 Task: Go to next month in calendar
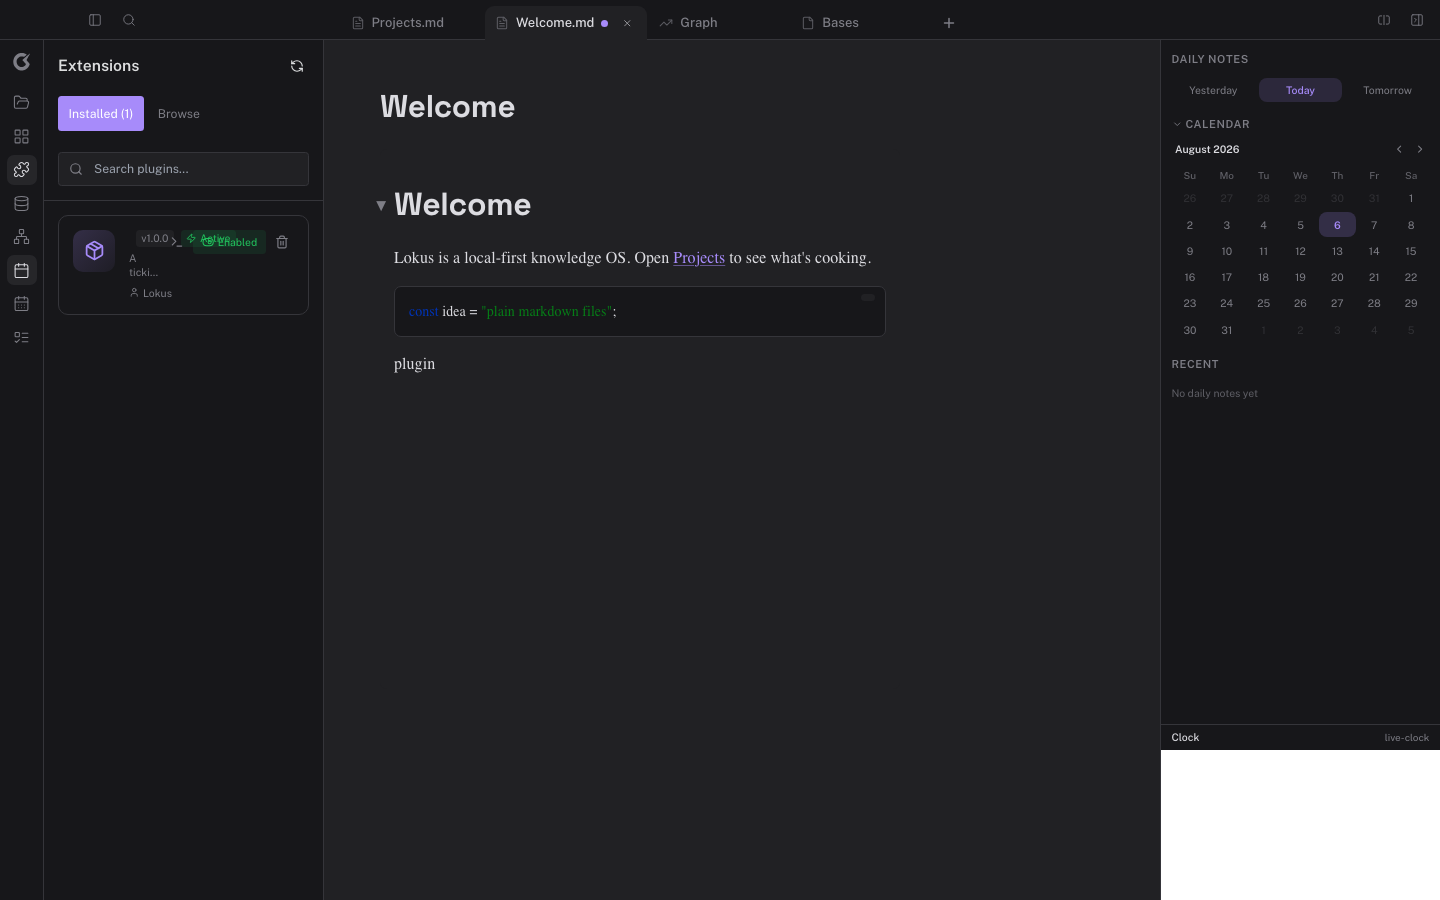[x=1420, y=149]
